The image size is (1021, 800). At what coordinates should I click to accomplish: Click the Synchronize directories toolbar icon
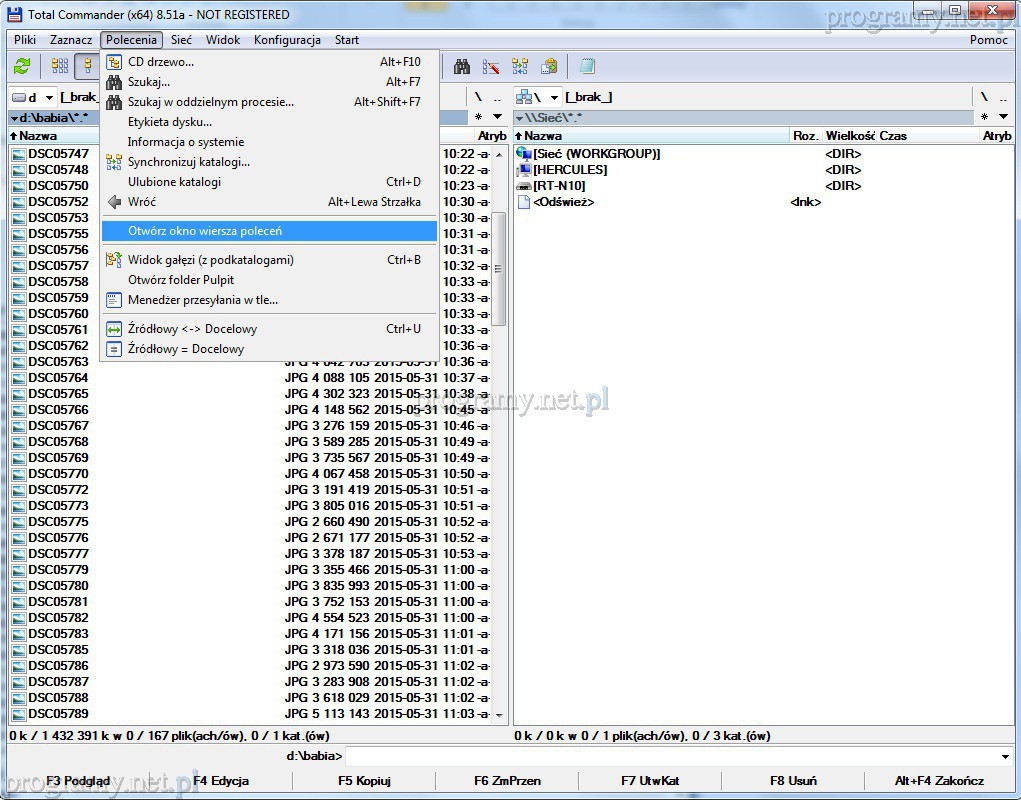520,67
